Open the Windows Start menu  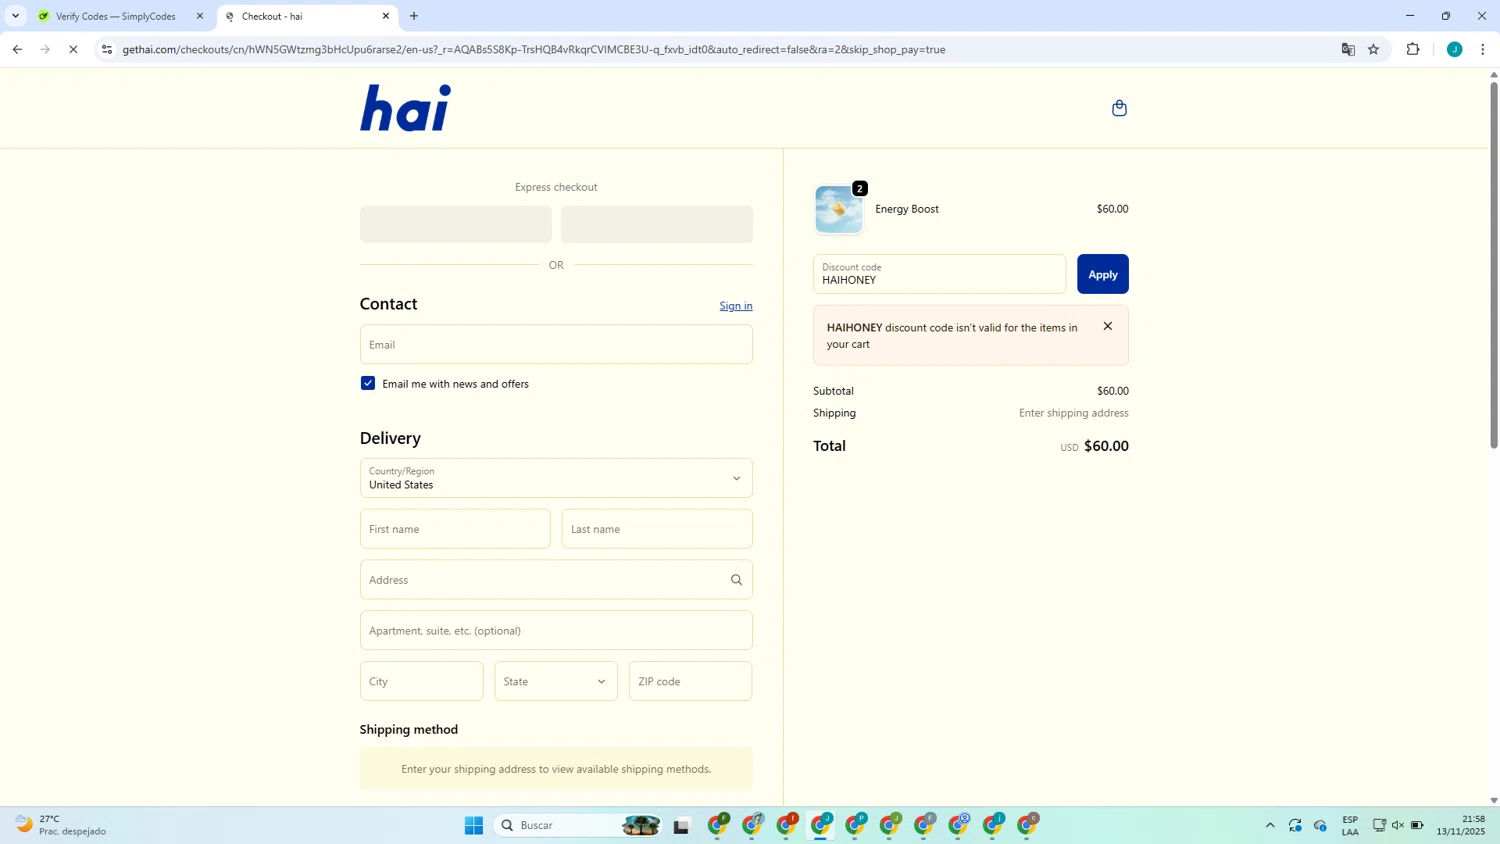tap(474, 825)
